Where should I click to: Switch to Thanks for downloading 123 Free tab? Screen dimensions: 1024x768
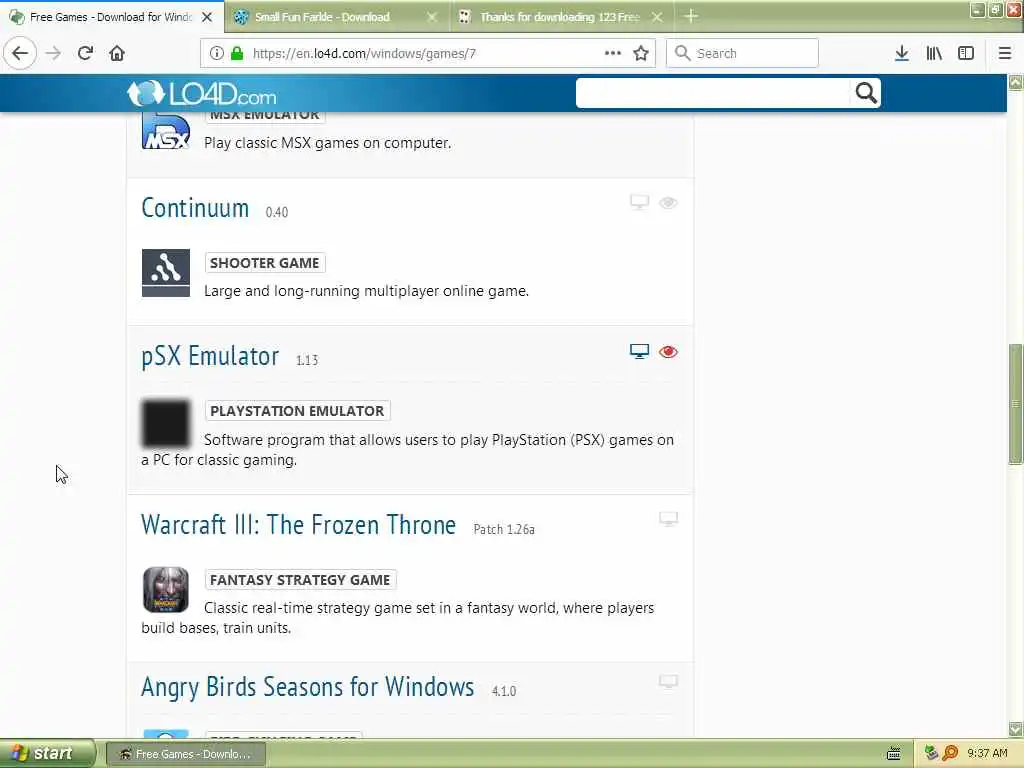560,17
